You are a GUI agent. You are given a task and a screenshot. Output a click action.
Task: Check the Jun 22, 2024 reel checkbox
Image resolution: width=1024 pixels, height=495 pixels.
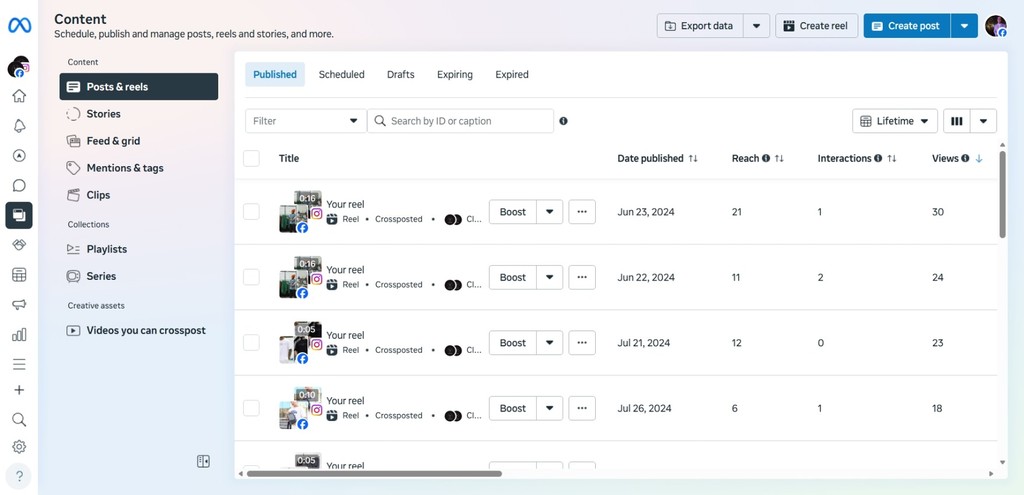pyautogui.click(x=251, y=277)
